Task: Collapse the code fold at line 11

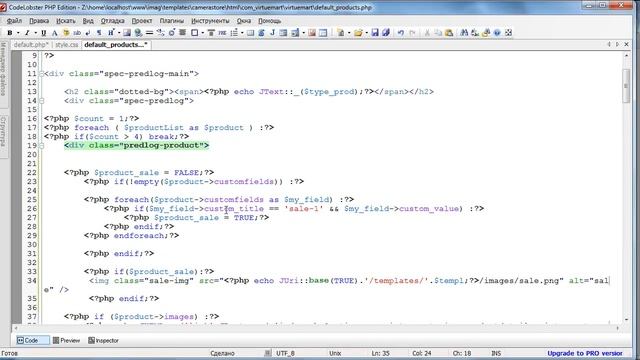Action: (x=42, y=74)
